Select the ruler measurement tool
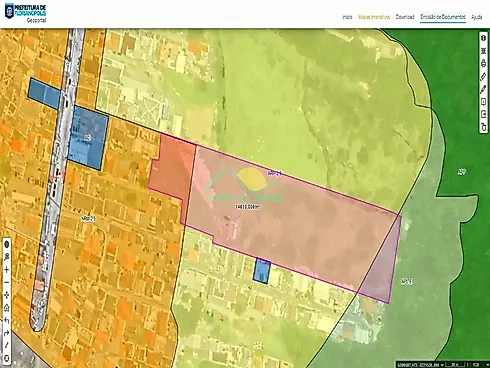490x368 pixels. tap(483, 76)
